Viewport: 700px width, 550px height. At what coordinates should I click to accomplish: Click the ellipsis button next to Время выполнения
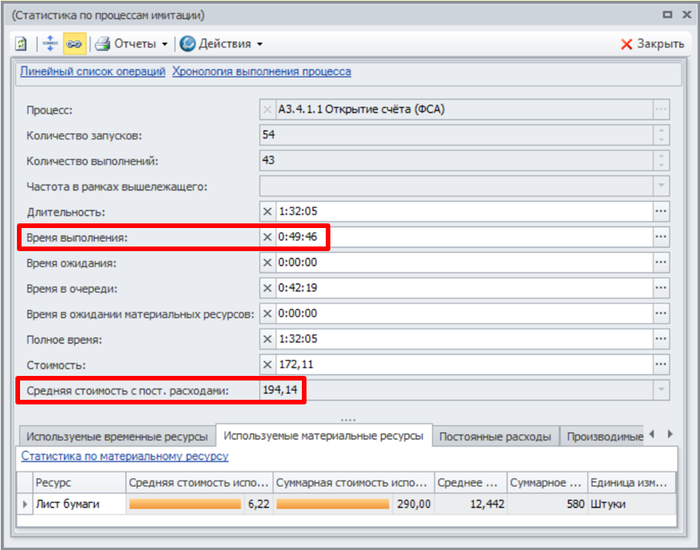click(660, 237)
